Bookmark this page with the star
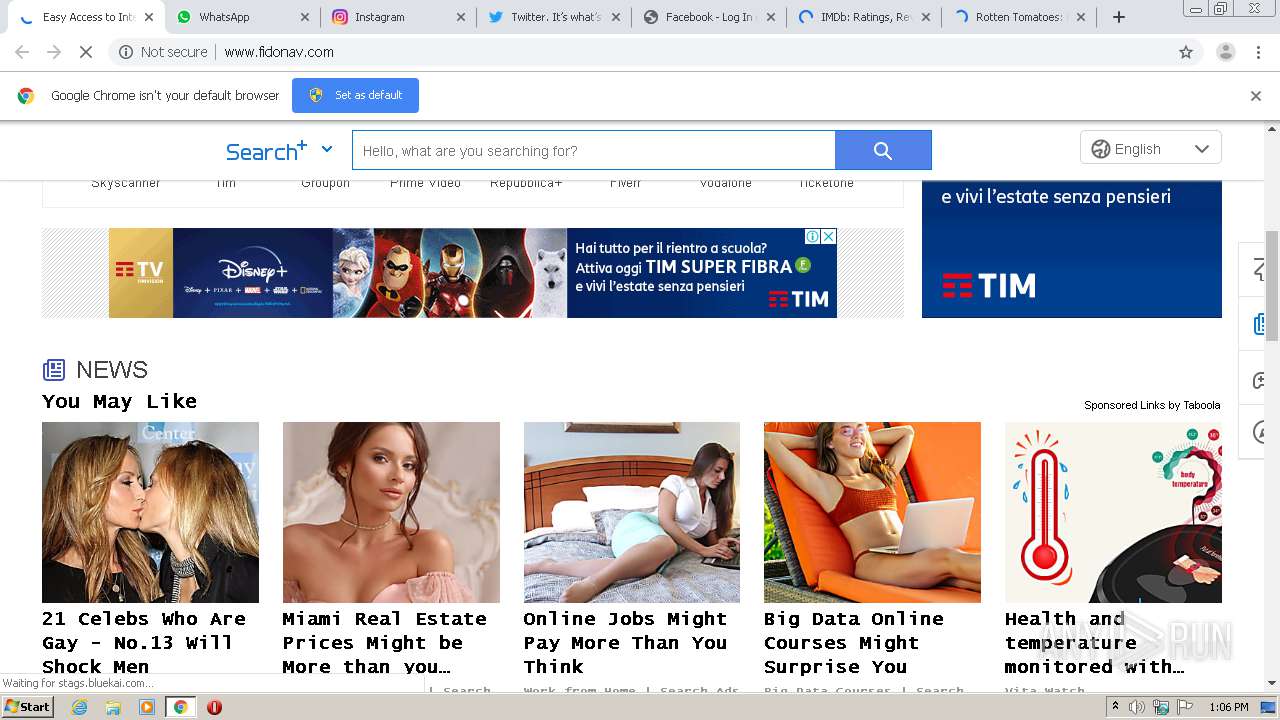Screen dimensions: 1280x720 tap(1186, 52)
